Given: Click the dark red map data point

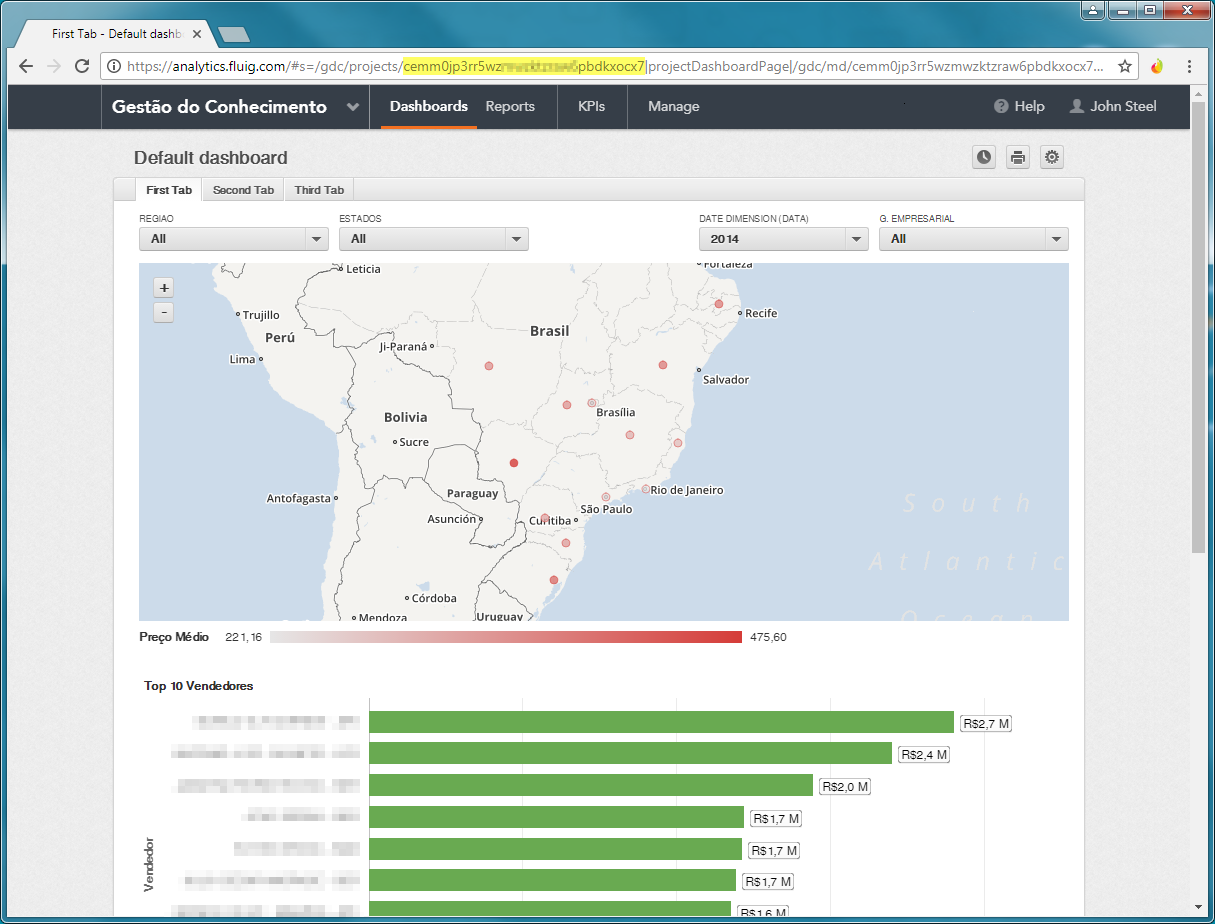Looking at the screenshot, I should tap(514, 463).
